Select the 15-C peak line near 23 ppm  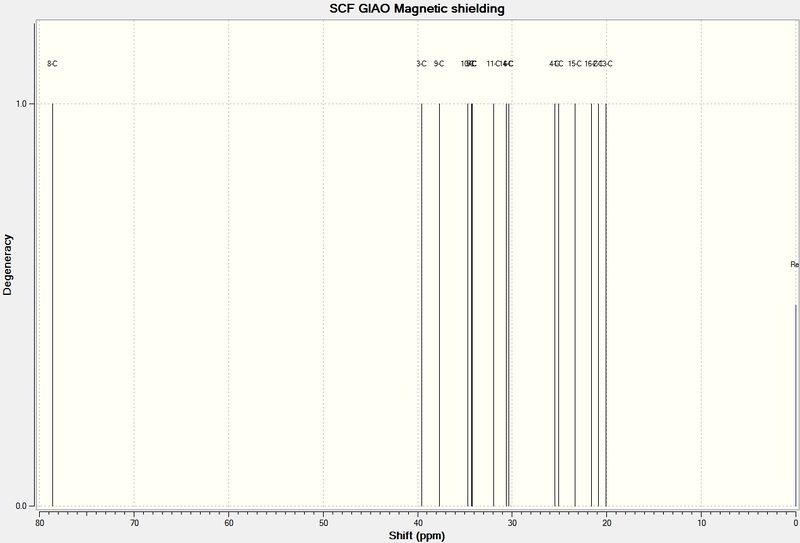pyautogui.click(x=575, y=305)
